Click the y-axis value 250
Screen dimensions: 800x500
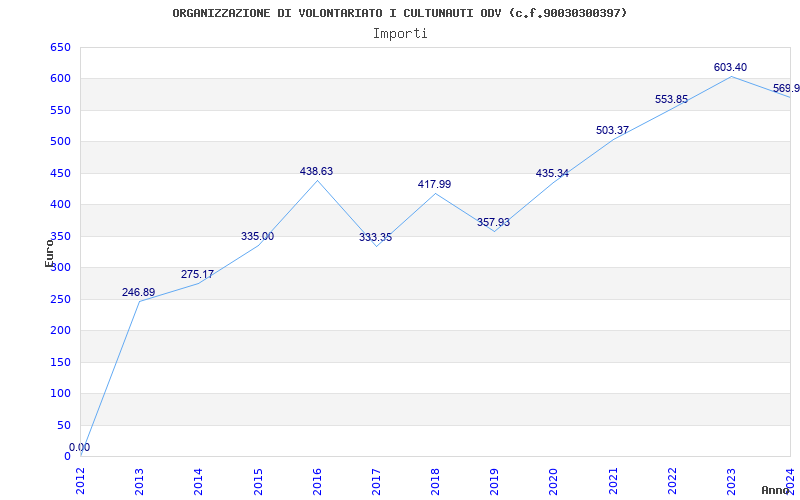[x=60, y=299]
